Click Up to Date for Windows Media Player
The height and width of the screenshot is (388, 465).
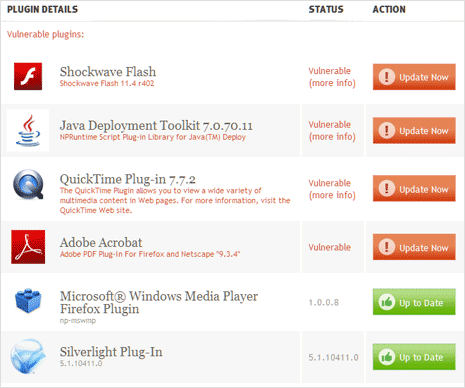coord(414,302)
